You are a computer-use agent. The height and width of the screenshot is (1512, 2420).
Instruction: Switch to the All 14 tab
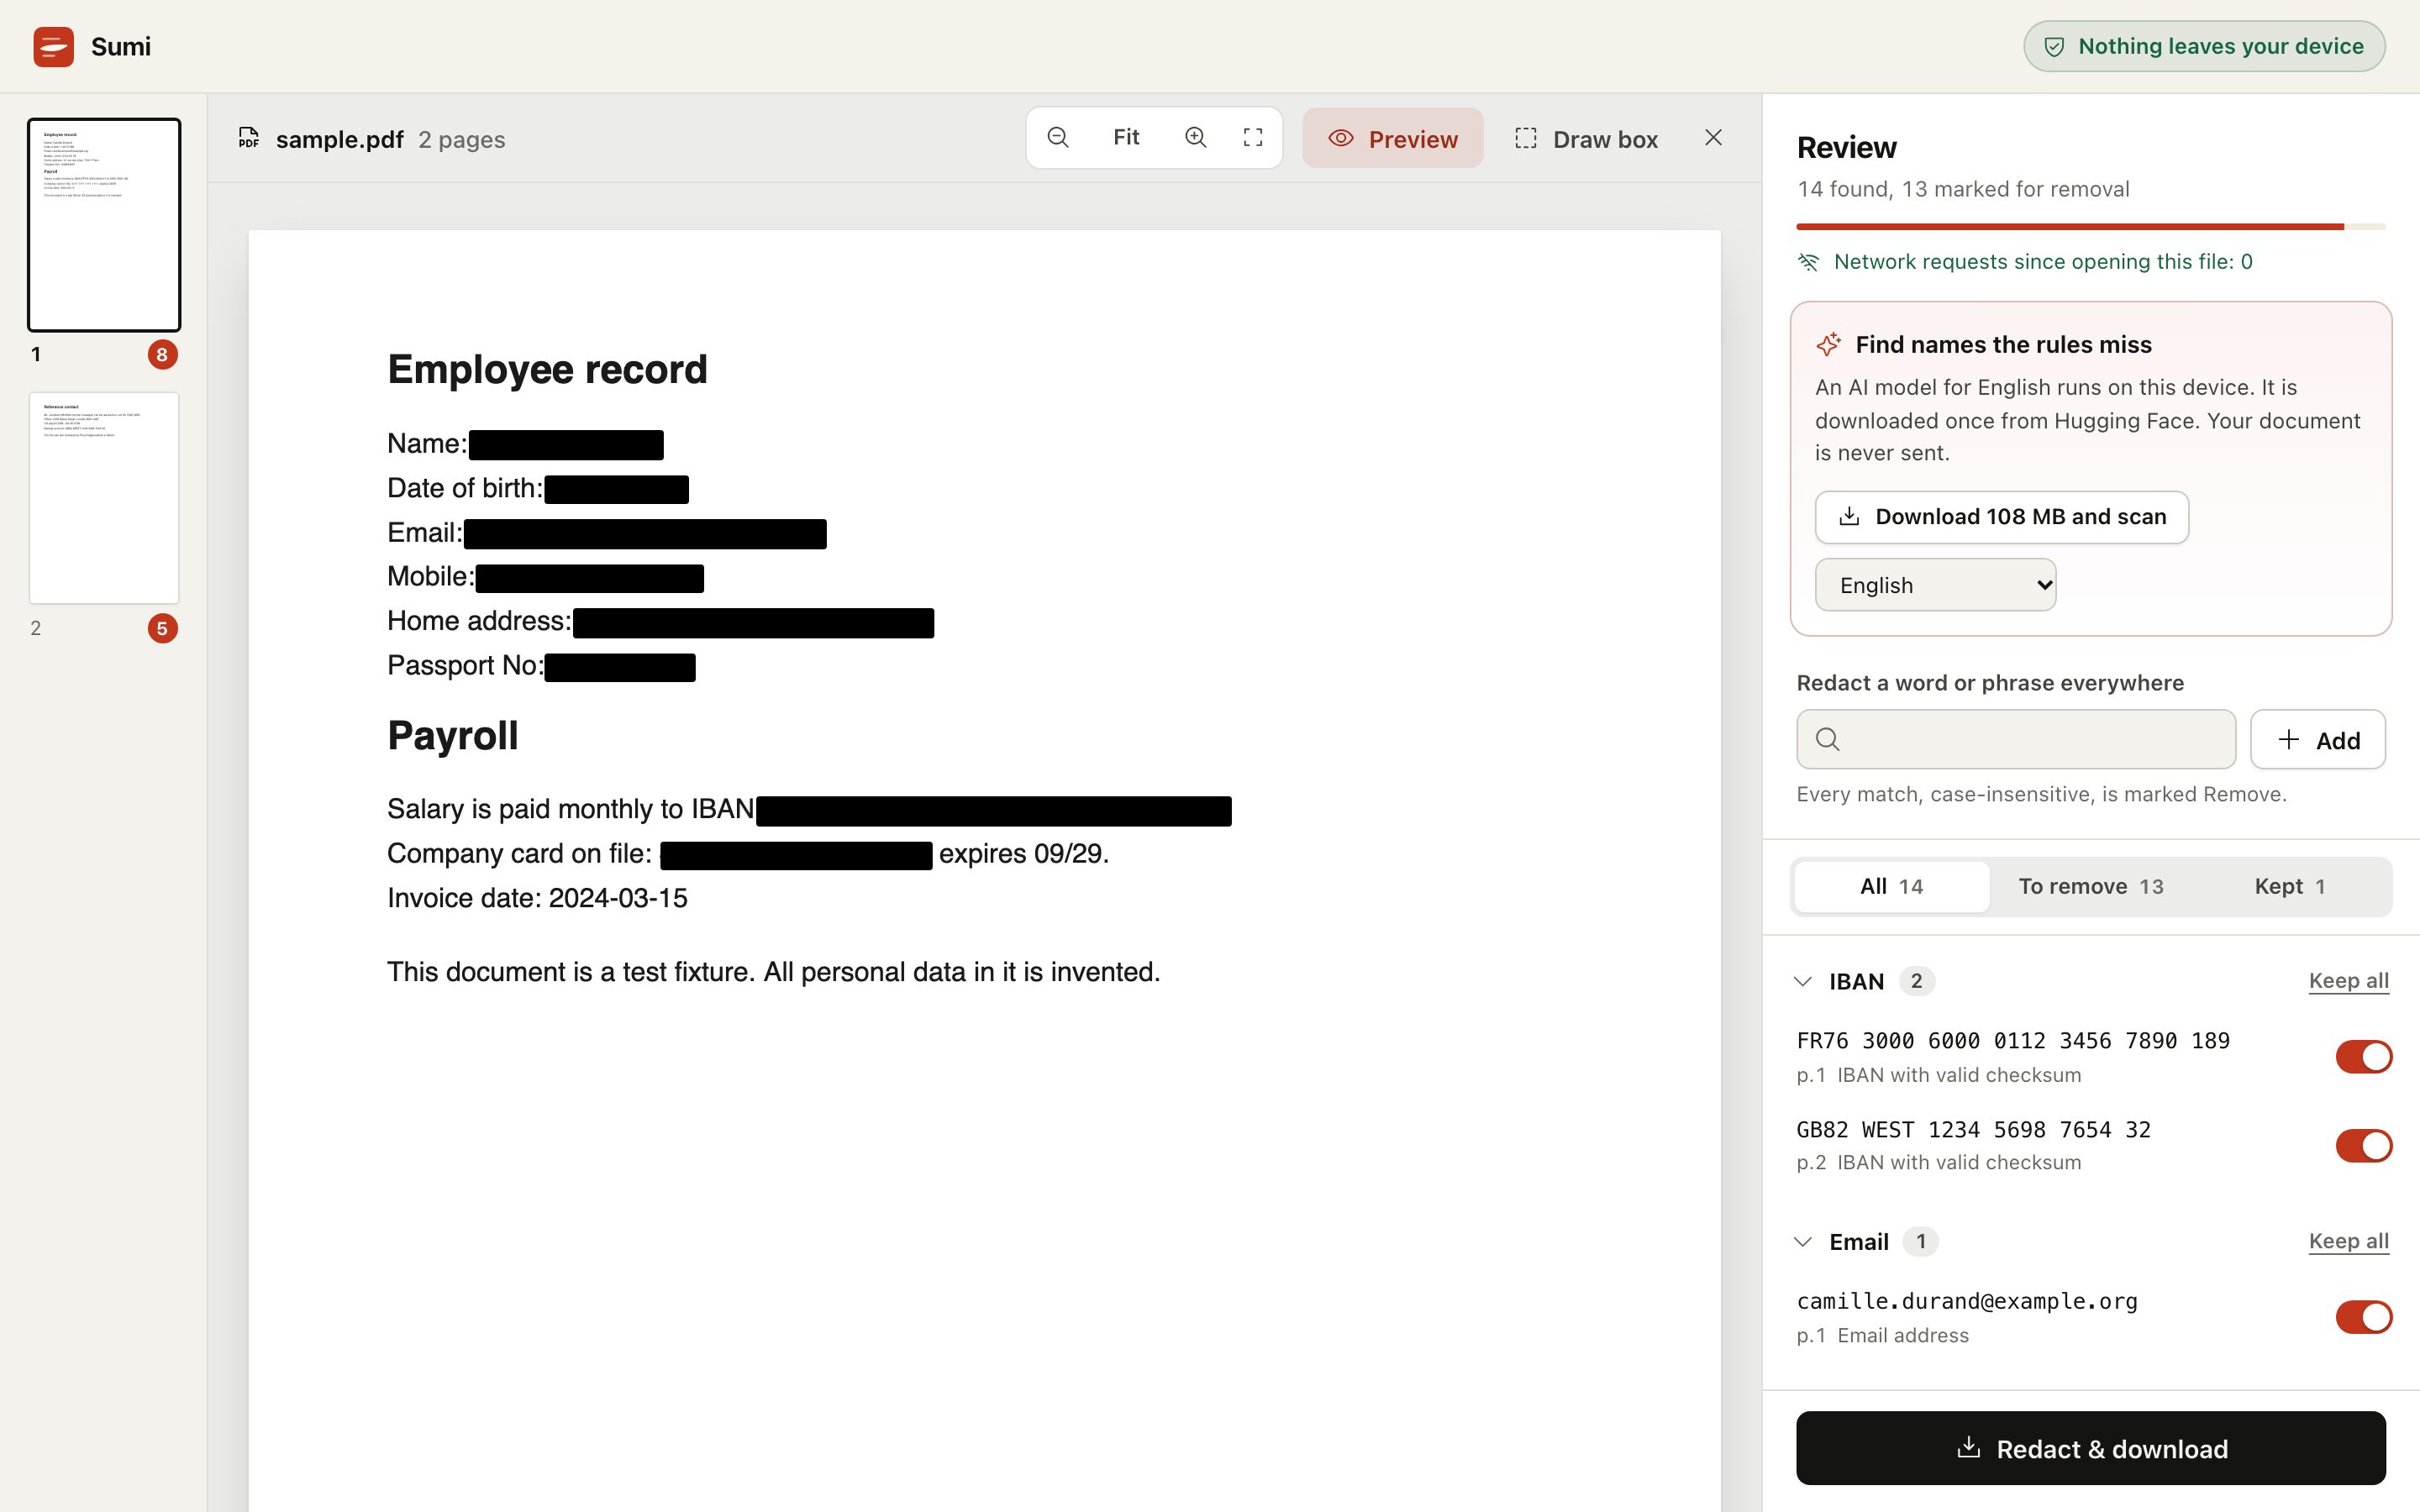click(1891, 887)
